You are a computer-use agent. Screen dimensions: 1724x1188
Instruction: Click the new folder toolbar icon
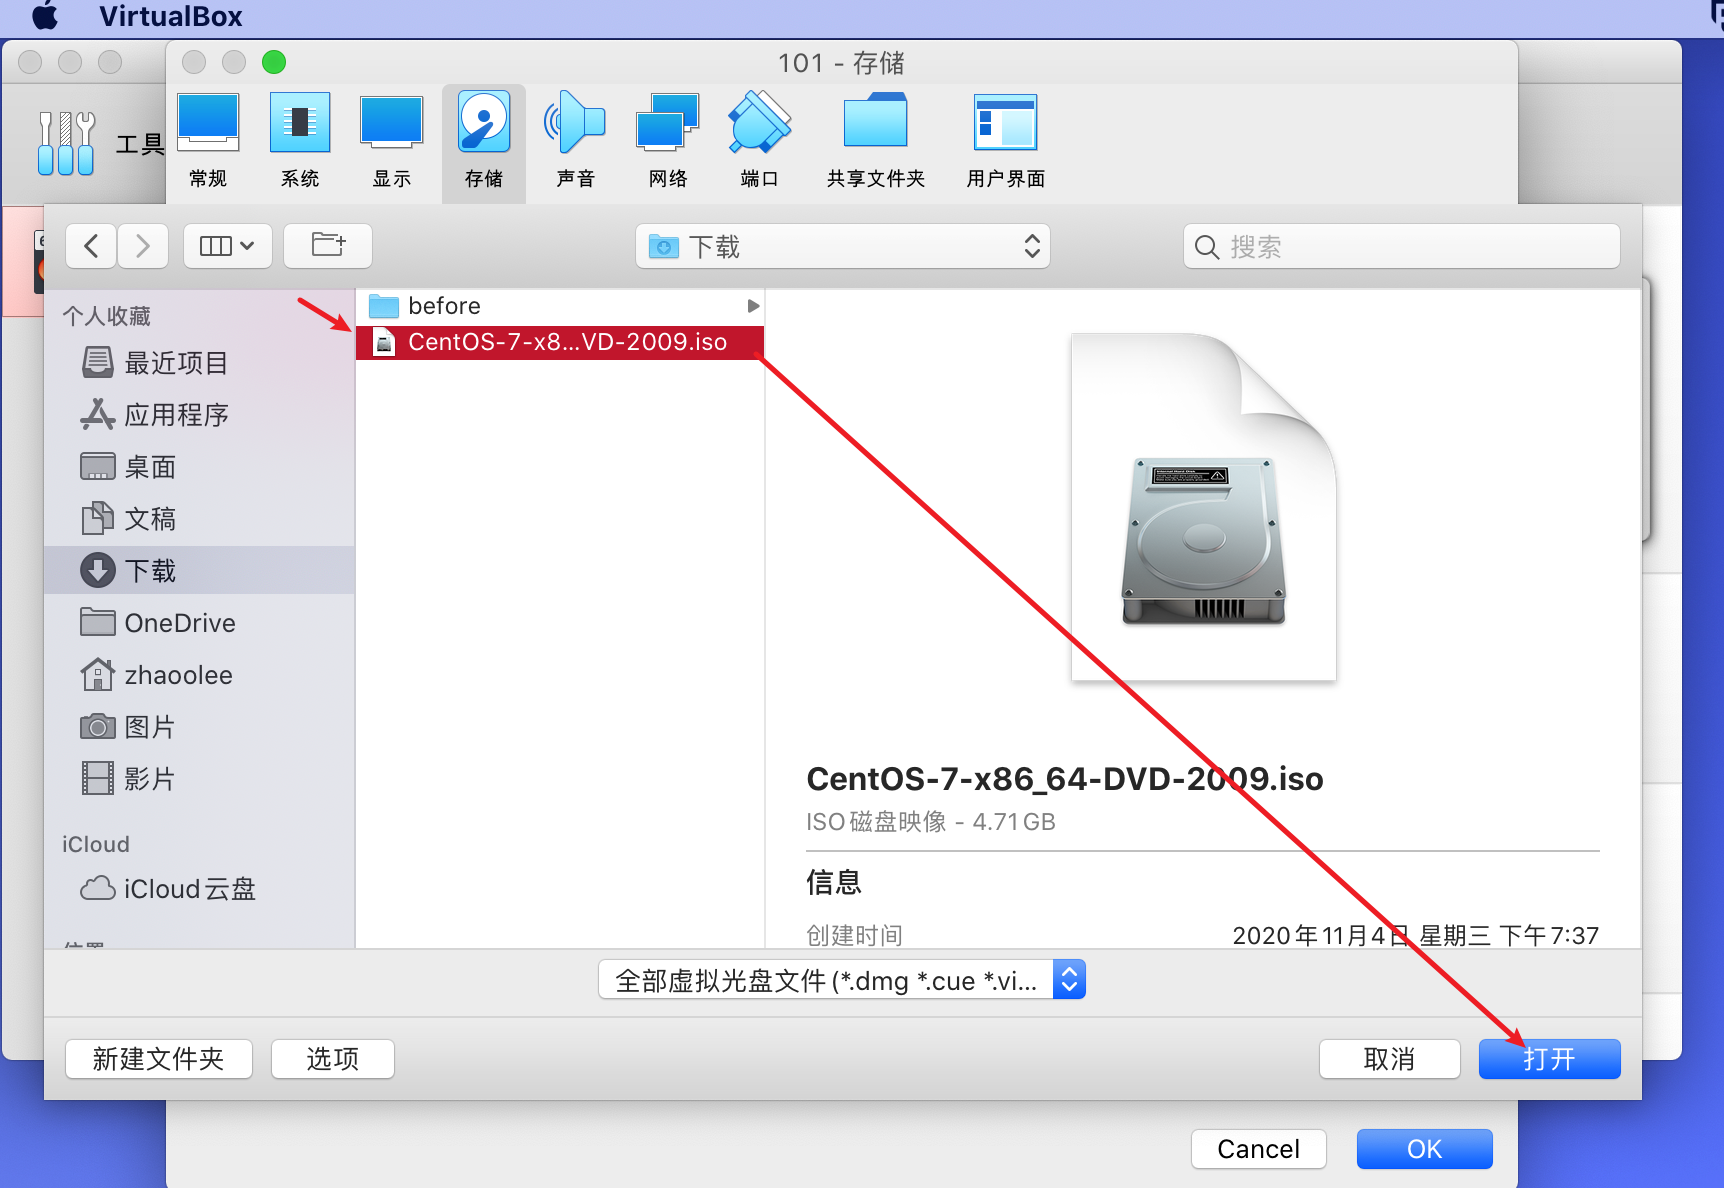tap(328, 246)
